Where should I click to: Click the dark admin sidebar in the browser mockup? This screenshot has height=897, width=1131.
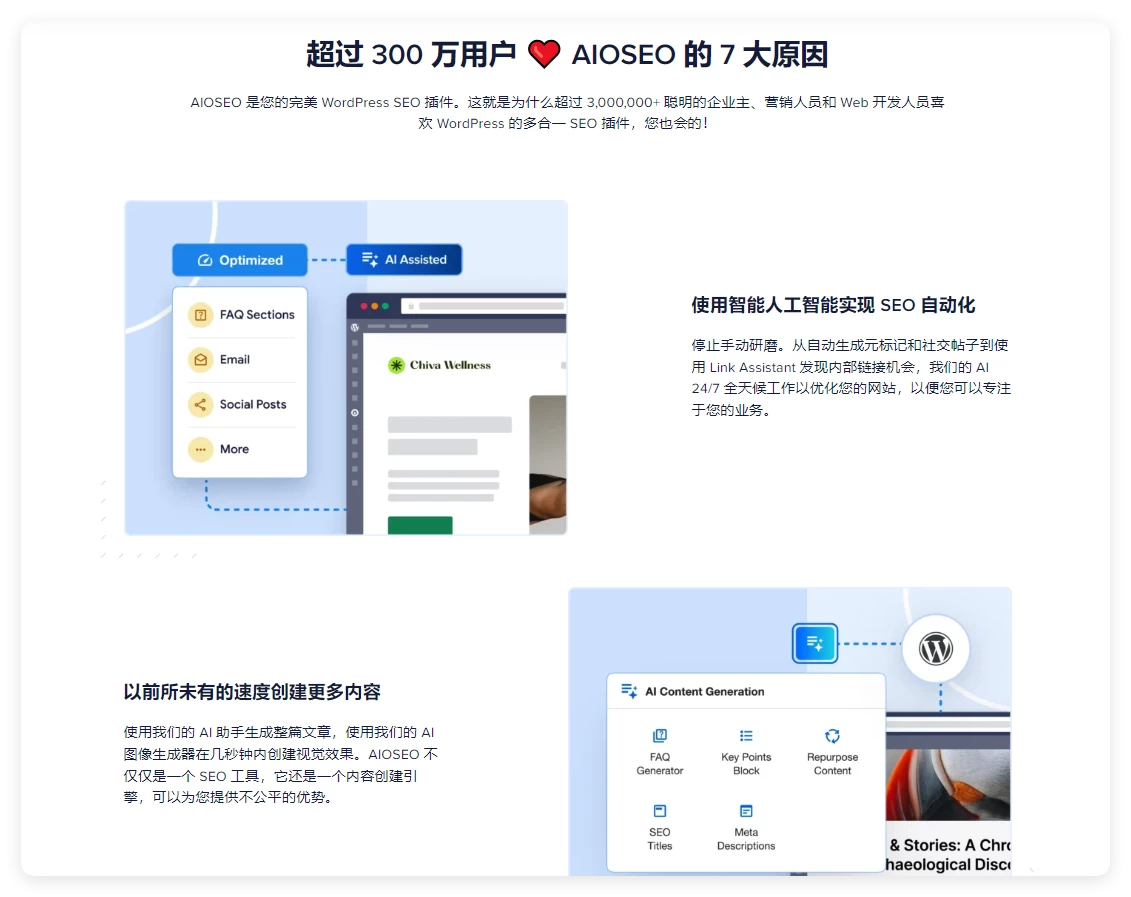coord(356,420)
